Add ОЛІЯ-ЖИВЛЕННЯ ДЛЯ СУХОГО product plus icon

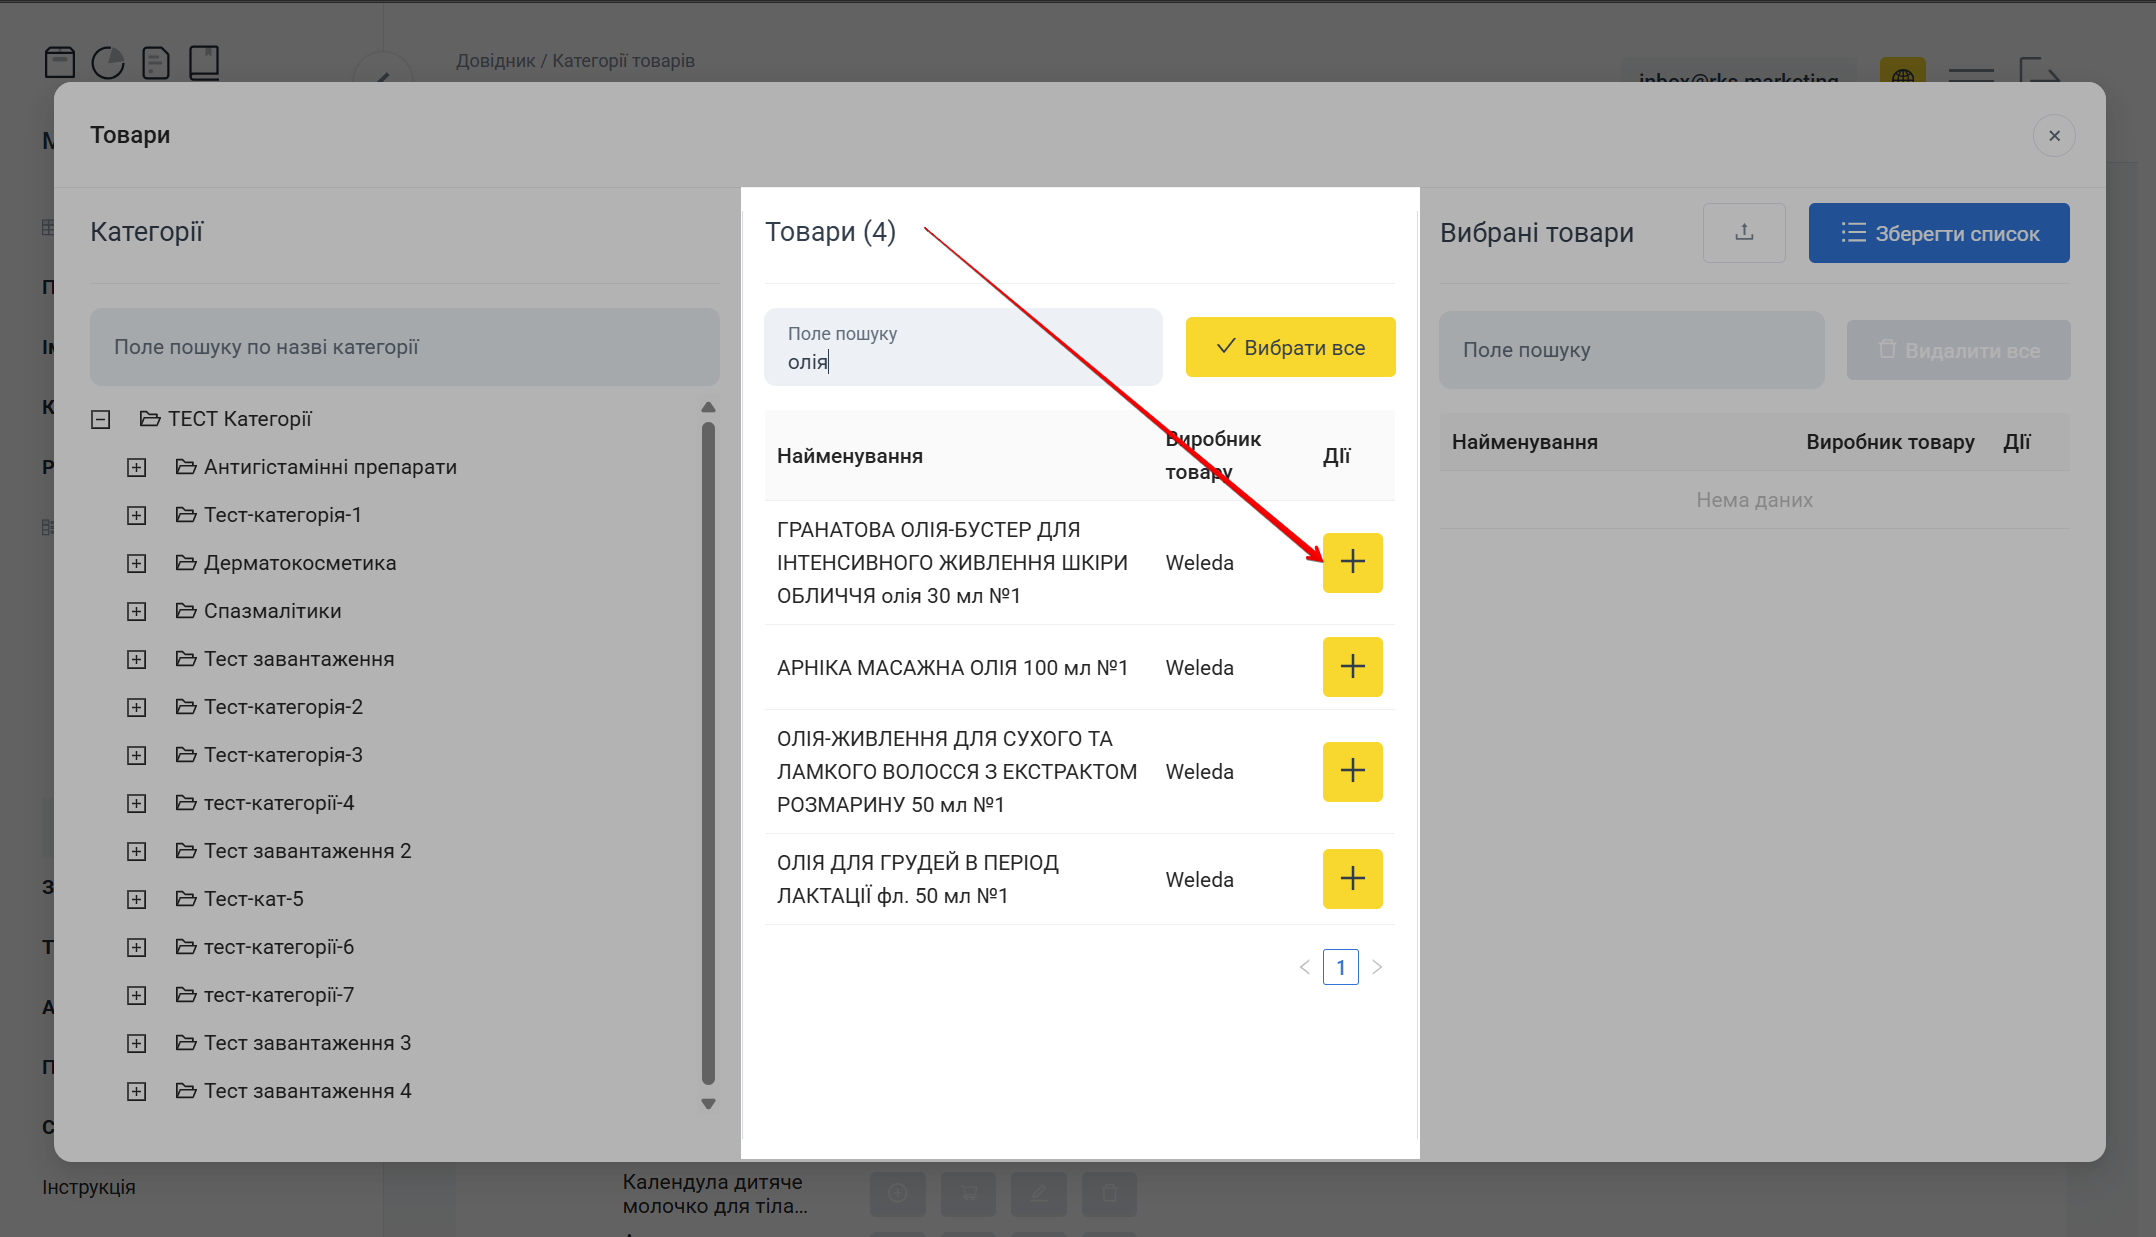tap(1352, 771)
